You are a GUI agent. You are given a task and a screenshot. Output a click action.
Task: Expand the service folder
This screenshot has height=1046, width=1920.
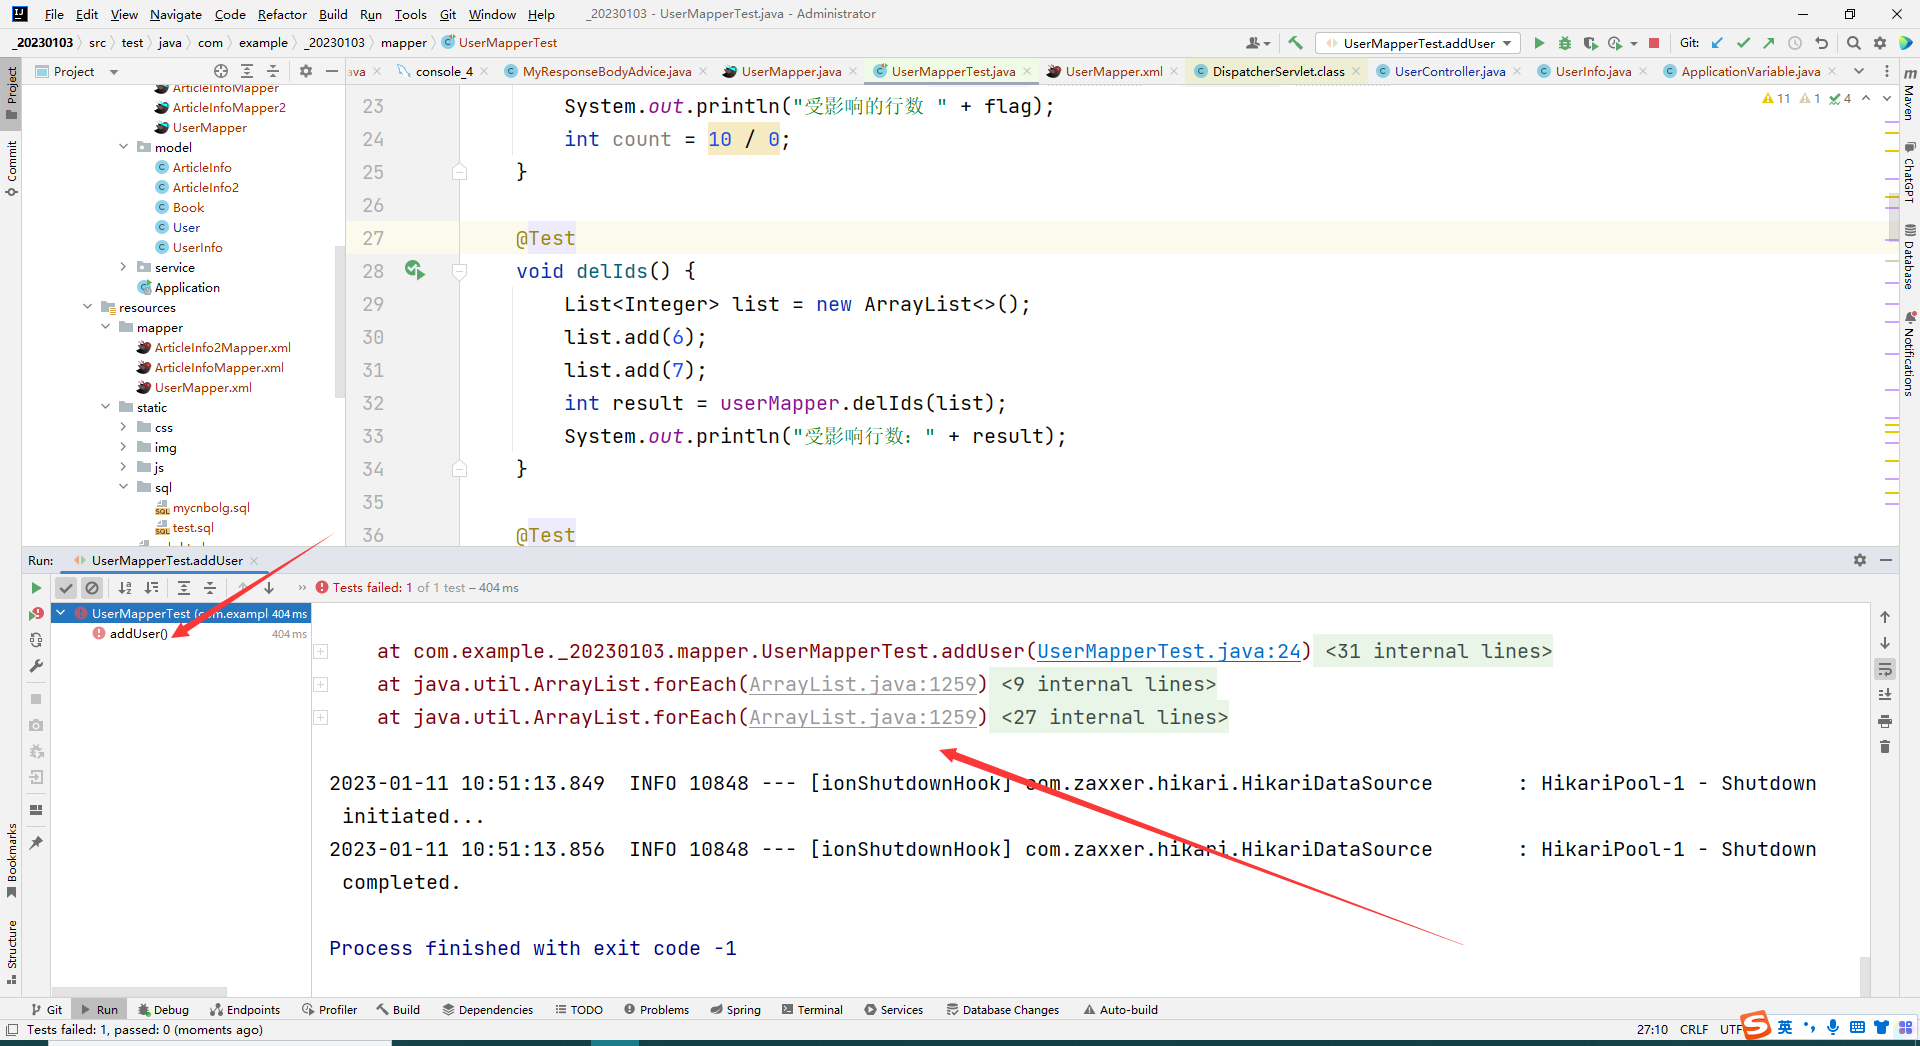click(124, 267)
